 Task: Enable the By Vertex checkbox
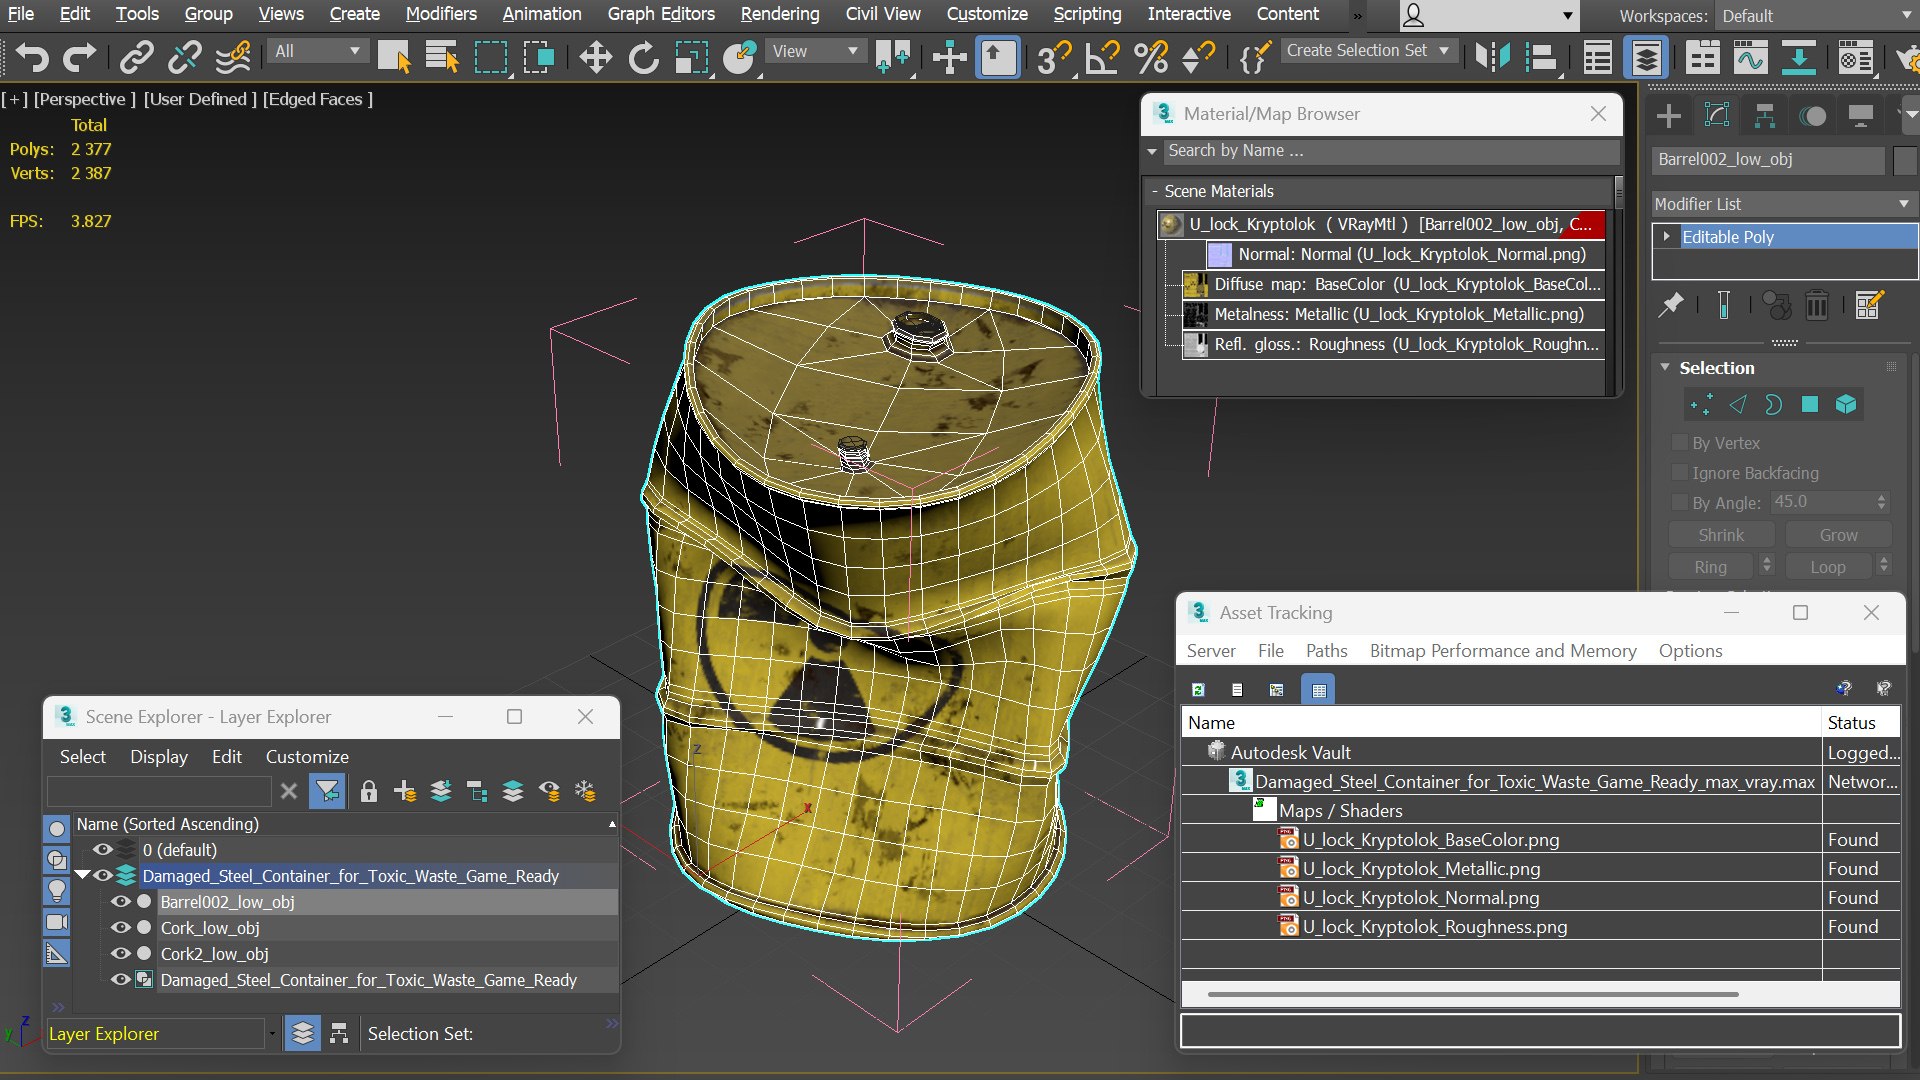tap(1680, 442)
